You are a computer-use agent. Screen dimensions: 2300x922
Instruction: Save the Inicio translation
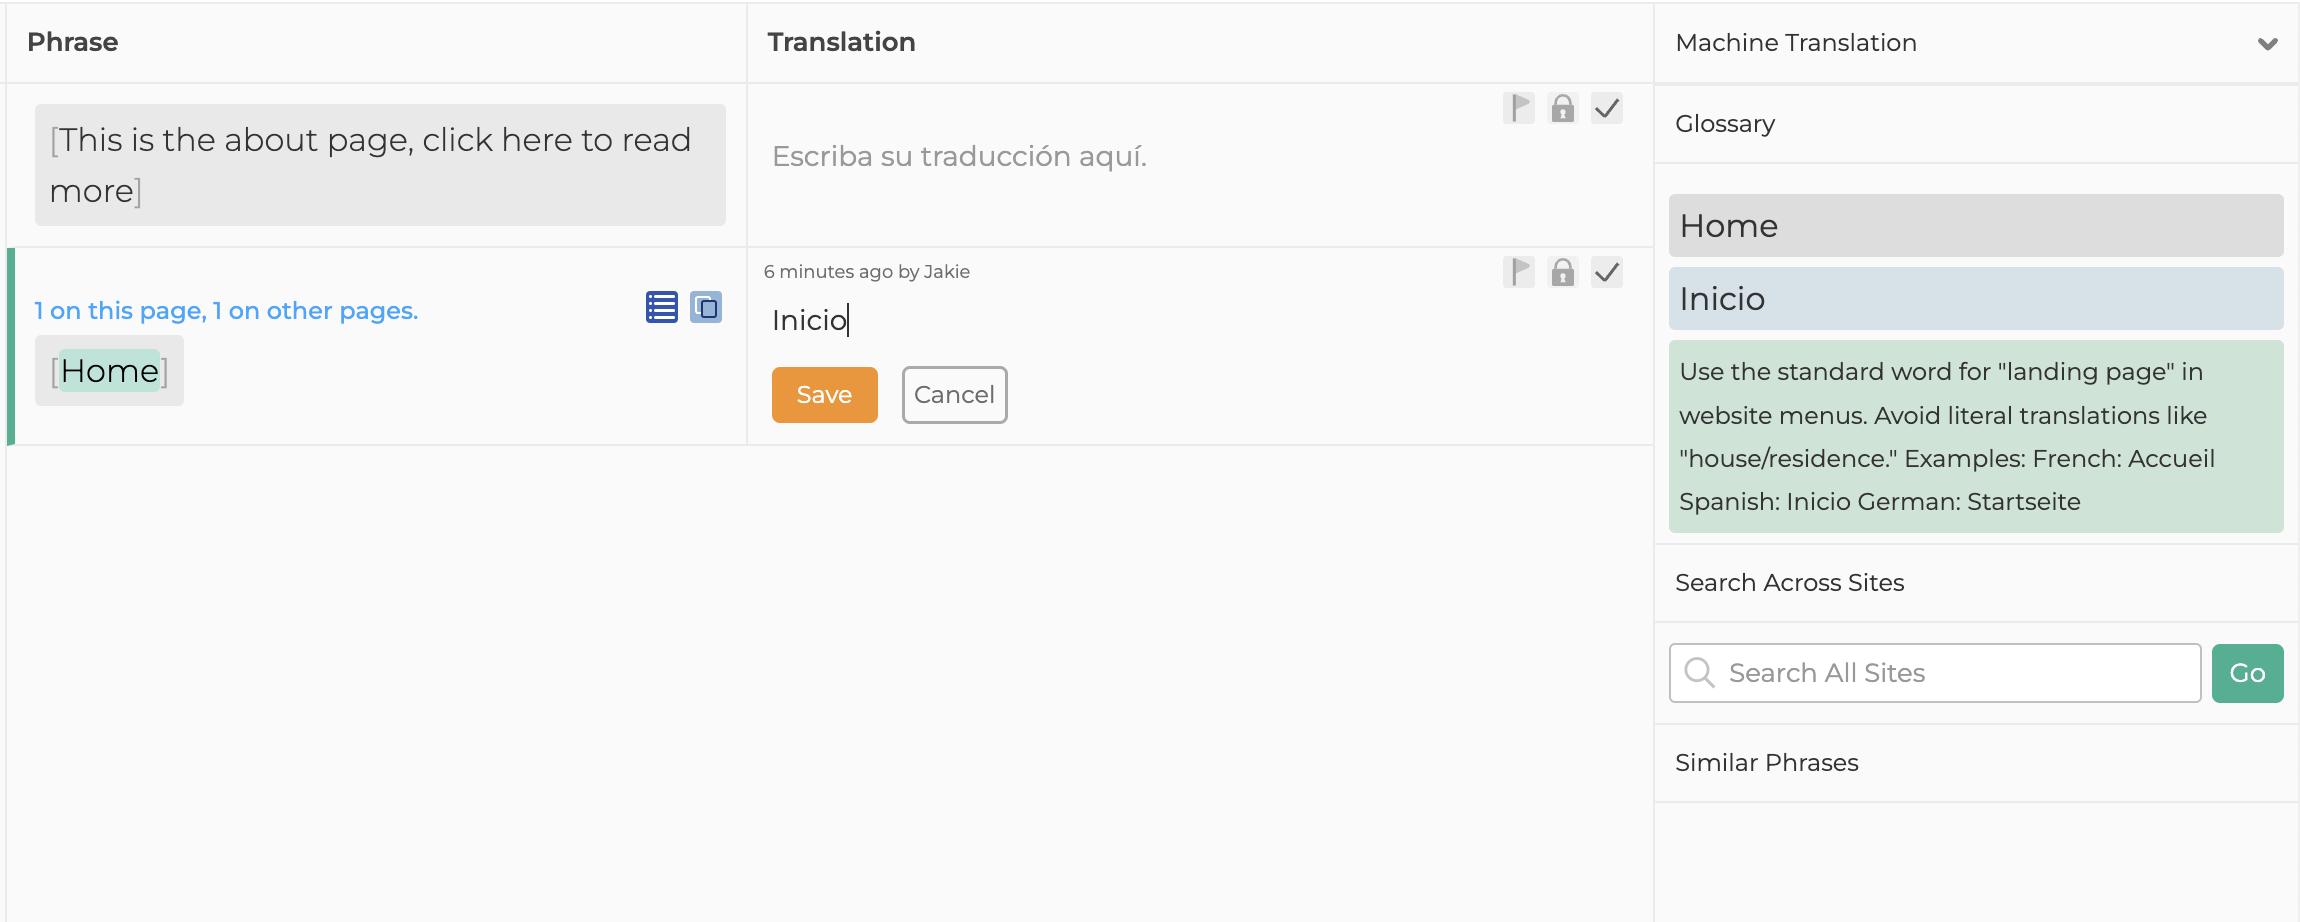[824, 394]
